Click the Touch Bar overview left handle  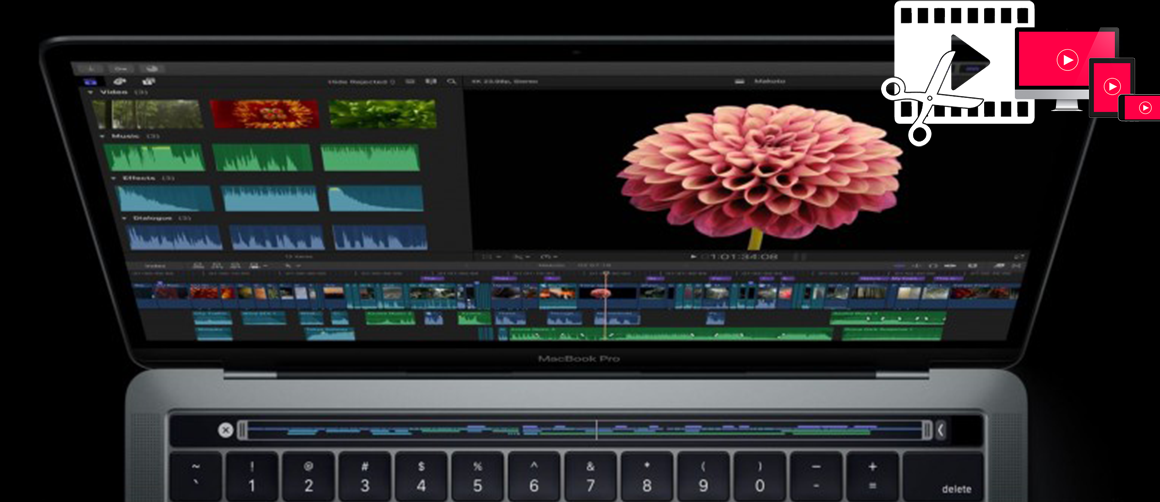(x=242, y=430)
